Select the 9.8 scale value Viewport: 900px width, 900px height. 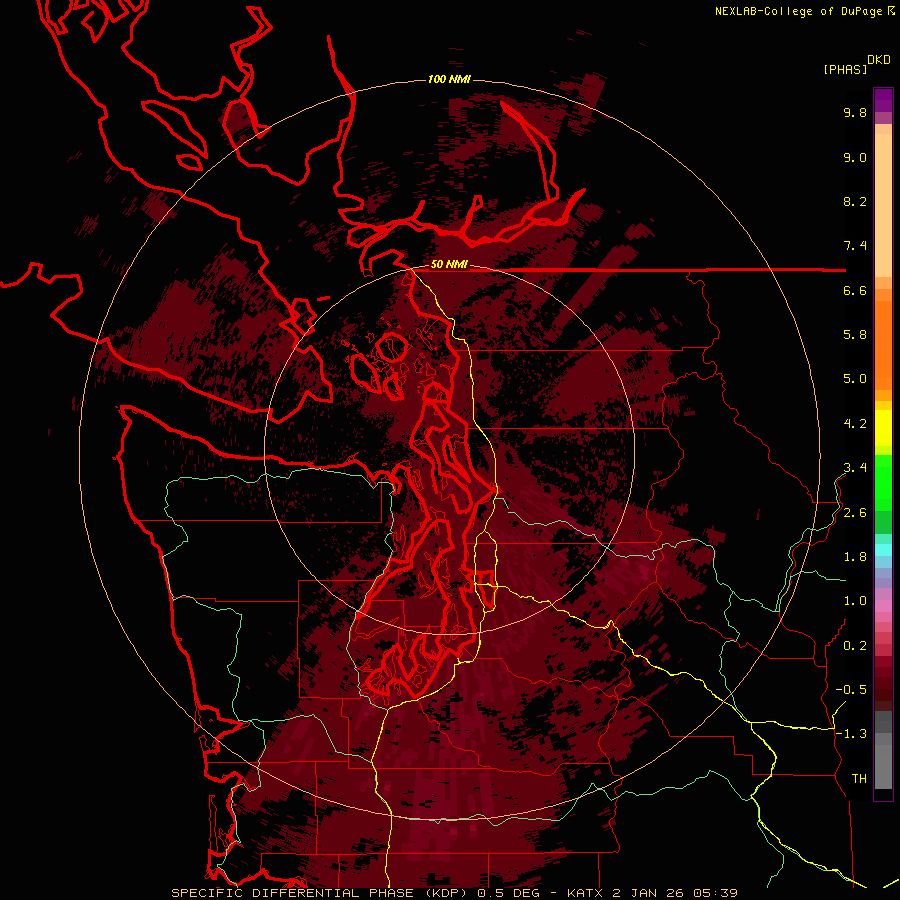[855, 112]
